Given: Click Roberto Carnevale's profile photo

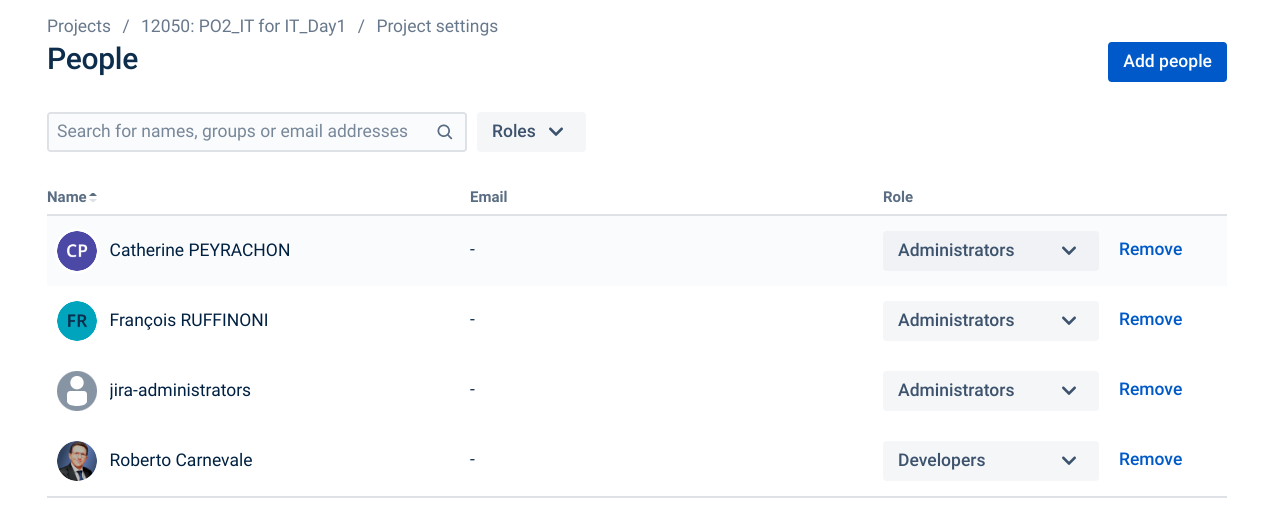Looking at the screenshot, I should coord(77,461).
